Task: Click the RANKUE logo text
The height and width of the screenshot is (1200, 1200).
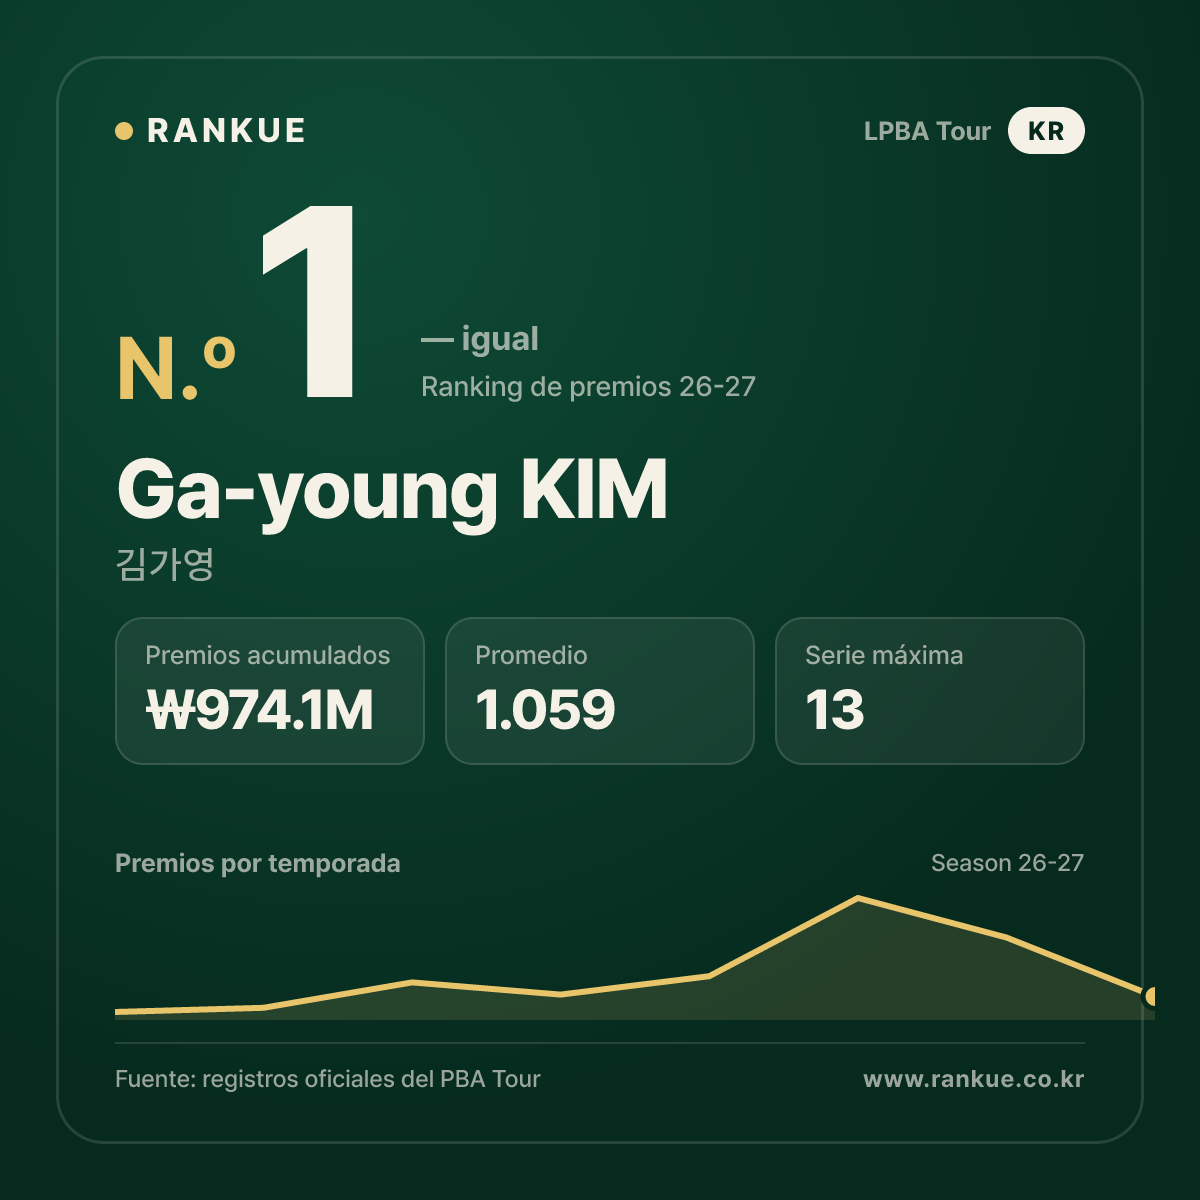Action: (x=226, y=131)
